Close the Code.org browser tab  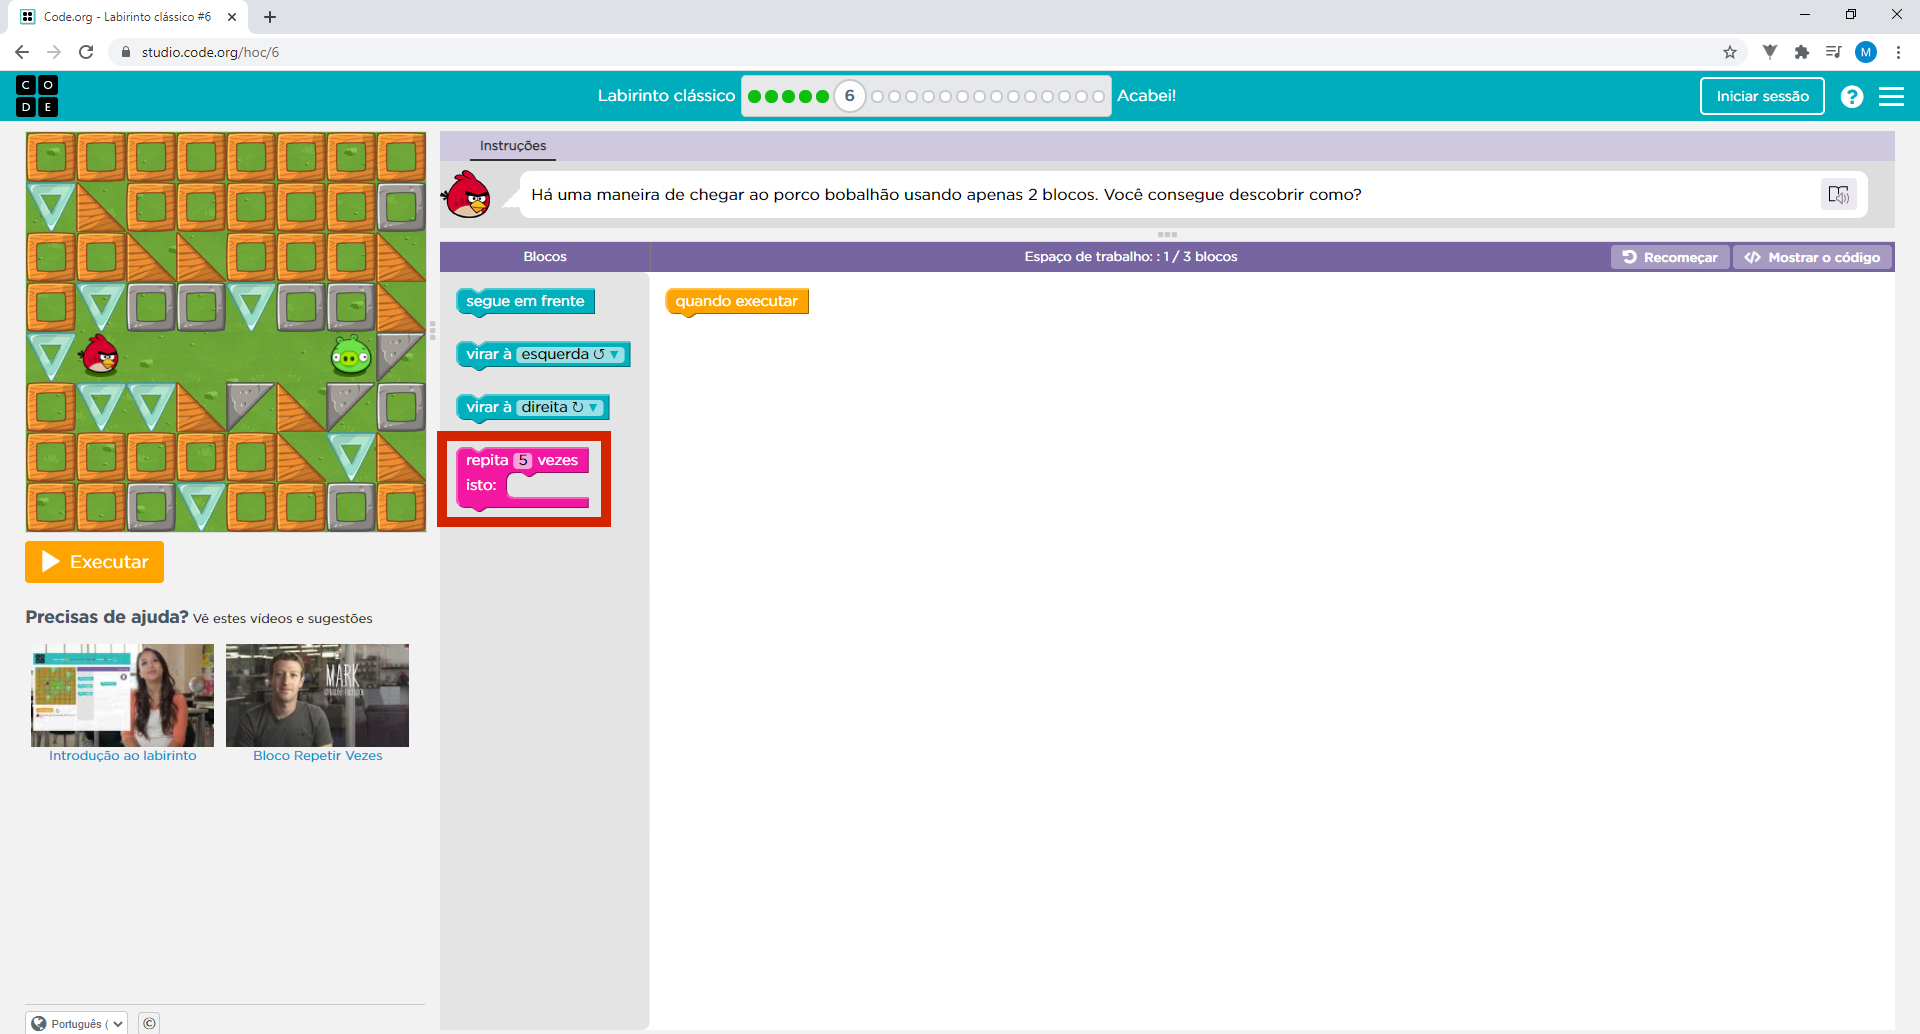[x=232, y=17]
